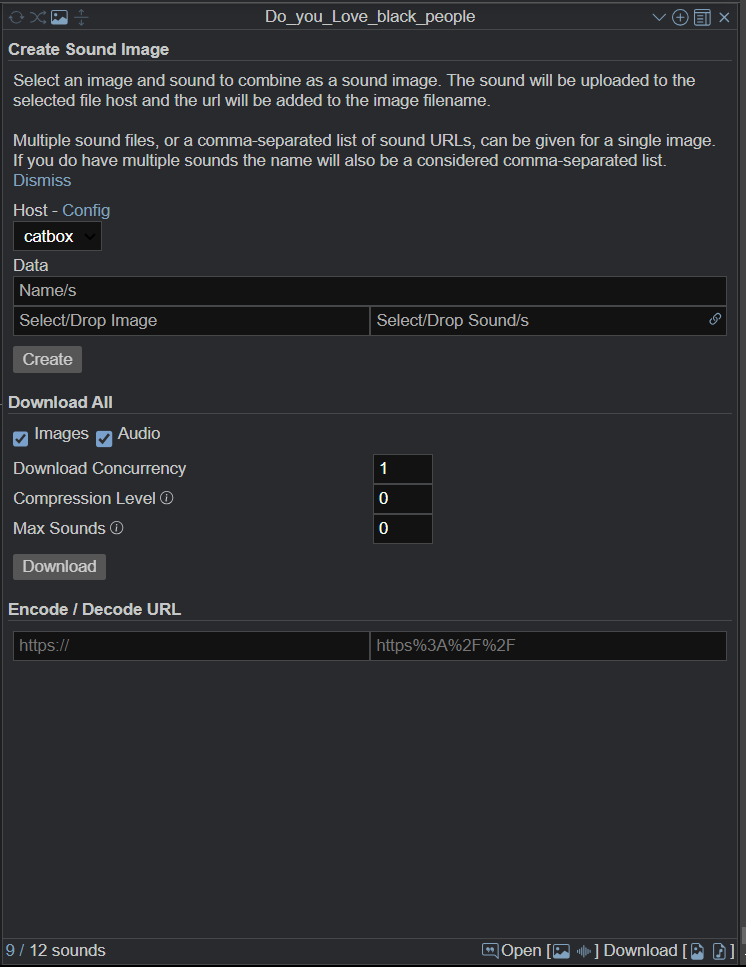Dismiss the sound image help text

point(42,180)
